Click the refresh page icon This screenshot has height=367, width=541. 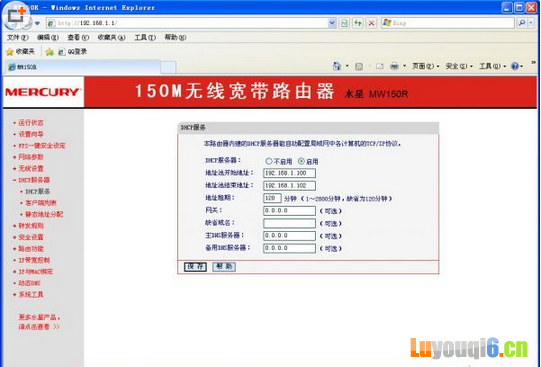[358, 23]
